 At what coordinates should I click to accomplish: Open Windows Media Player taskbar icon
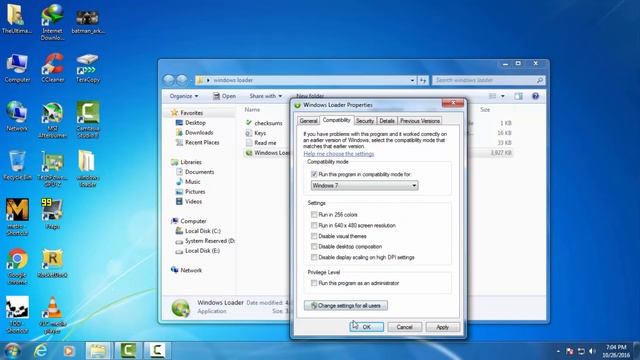(x=69, y=351)
